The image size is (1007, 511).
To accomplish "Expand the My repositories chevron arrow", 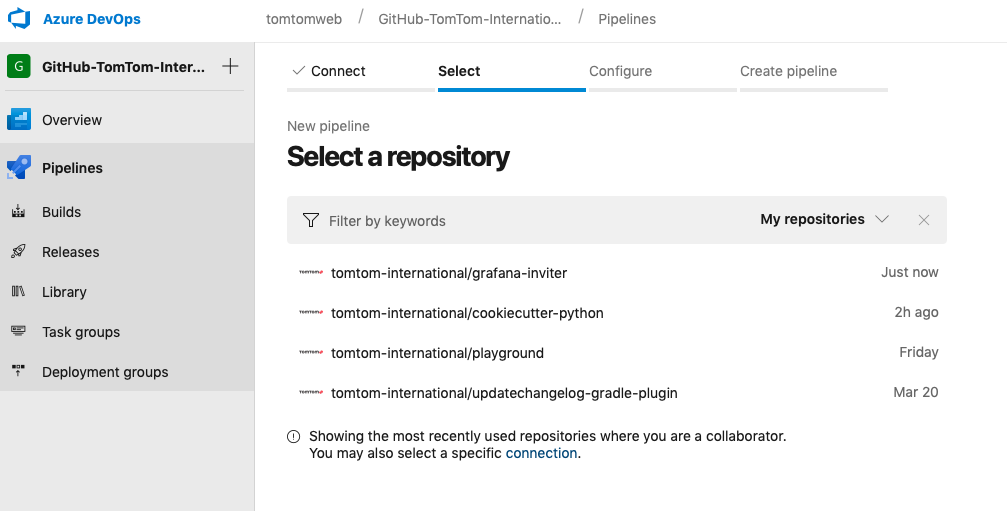I will coord(882,219).
